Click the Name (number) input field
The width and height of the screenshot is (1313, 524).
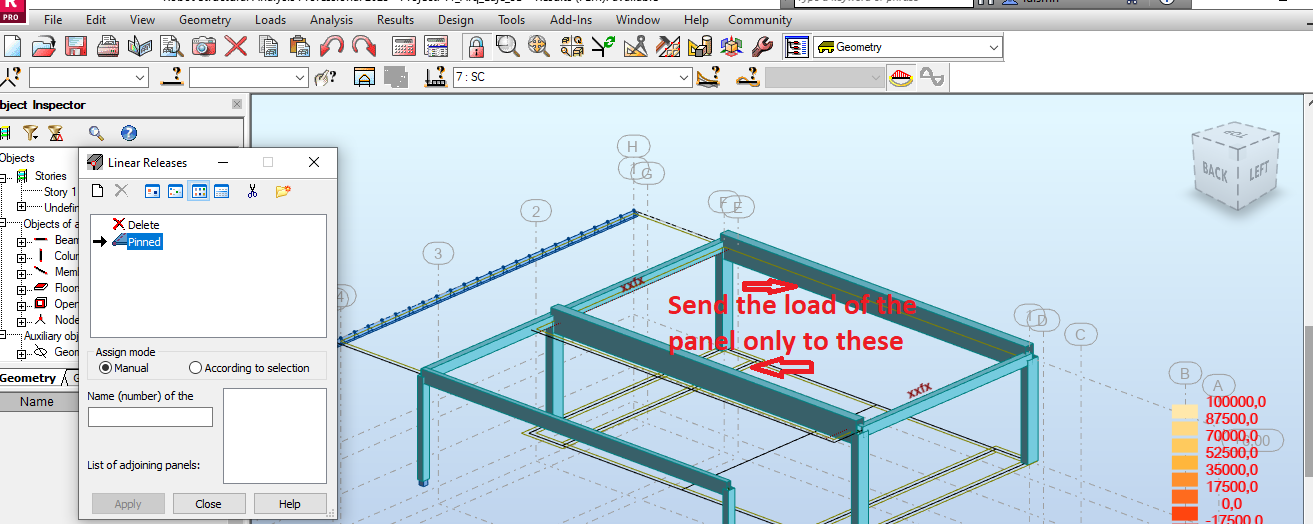point(150,417)
